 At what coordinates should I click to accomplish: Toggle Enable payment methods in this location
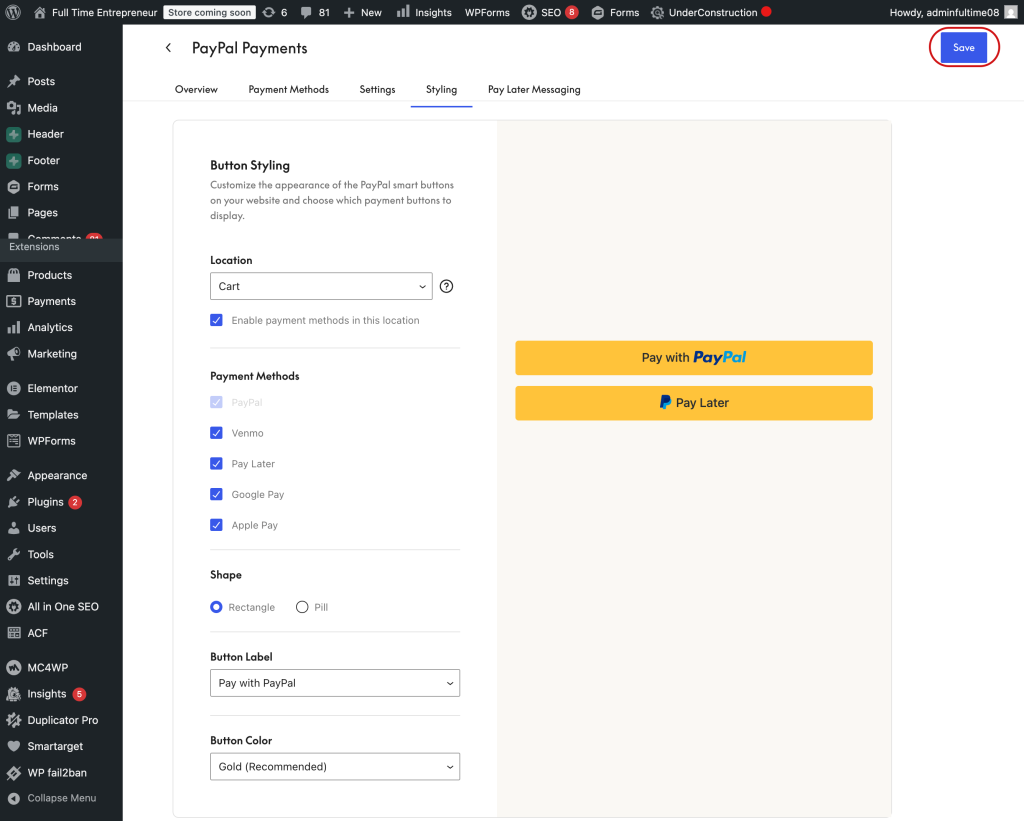(x=216, y=320)
